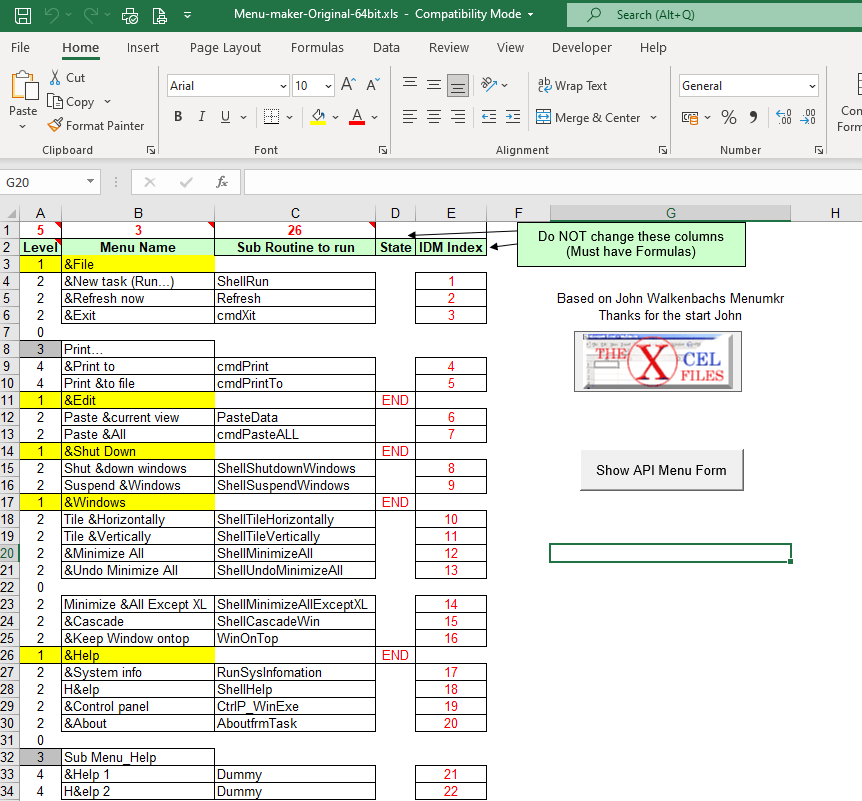
Task: Click the Copy icon
Action: 55,102
